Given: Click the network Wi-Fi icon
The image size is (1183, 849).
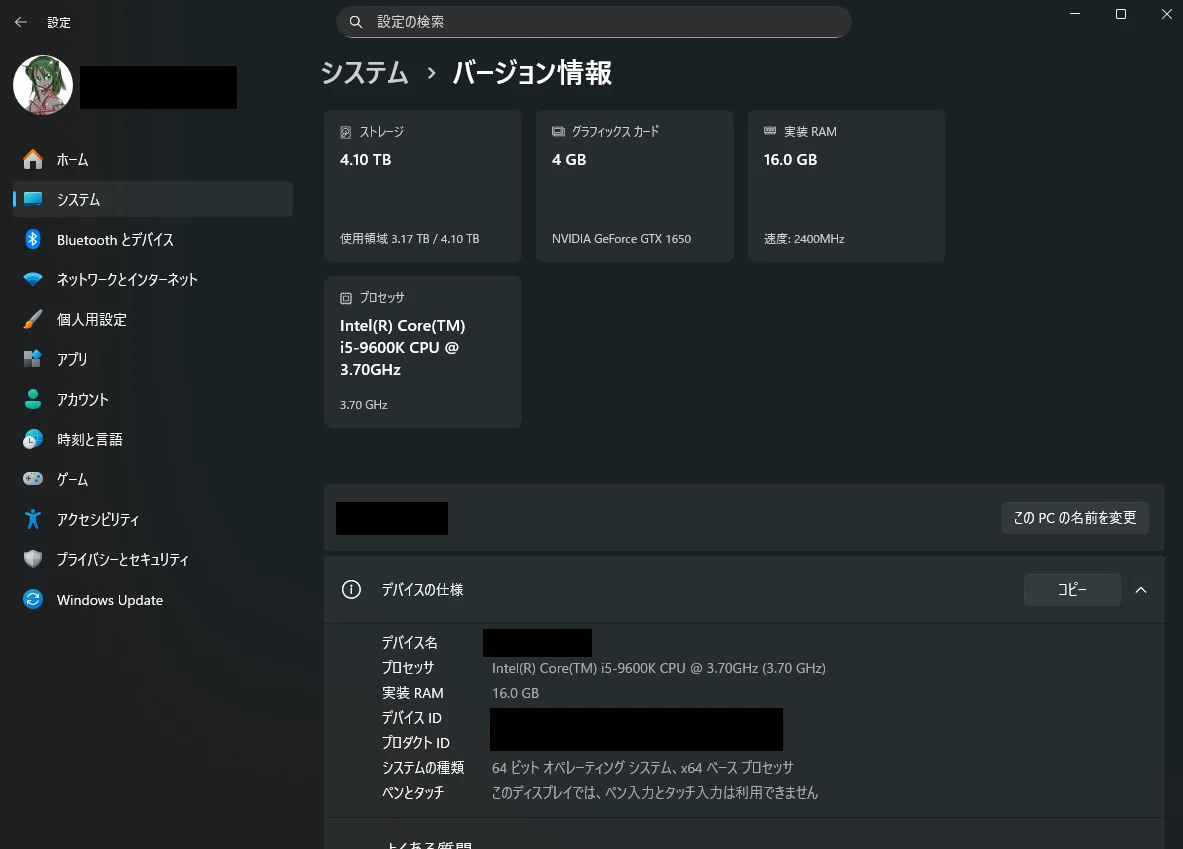Looking at the screenshot, I should 33,279.
